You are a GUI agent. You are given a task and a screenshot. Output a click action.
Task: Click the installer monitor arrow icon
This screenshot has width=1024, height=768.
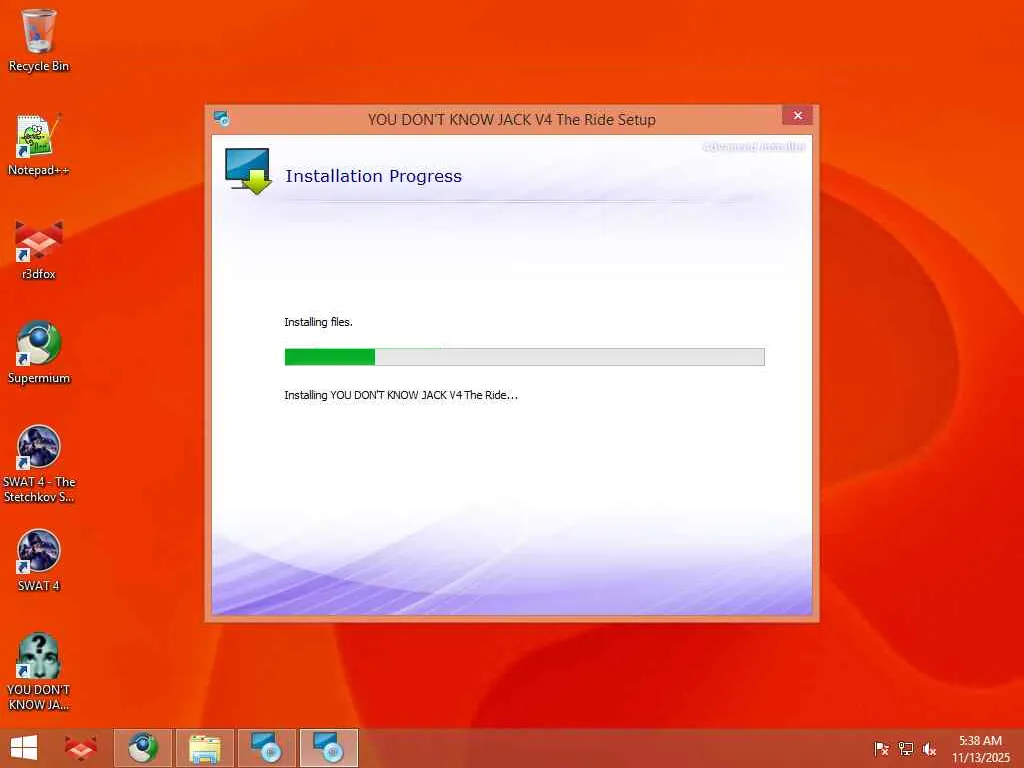[248, 171]
